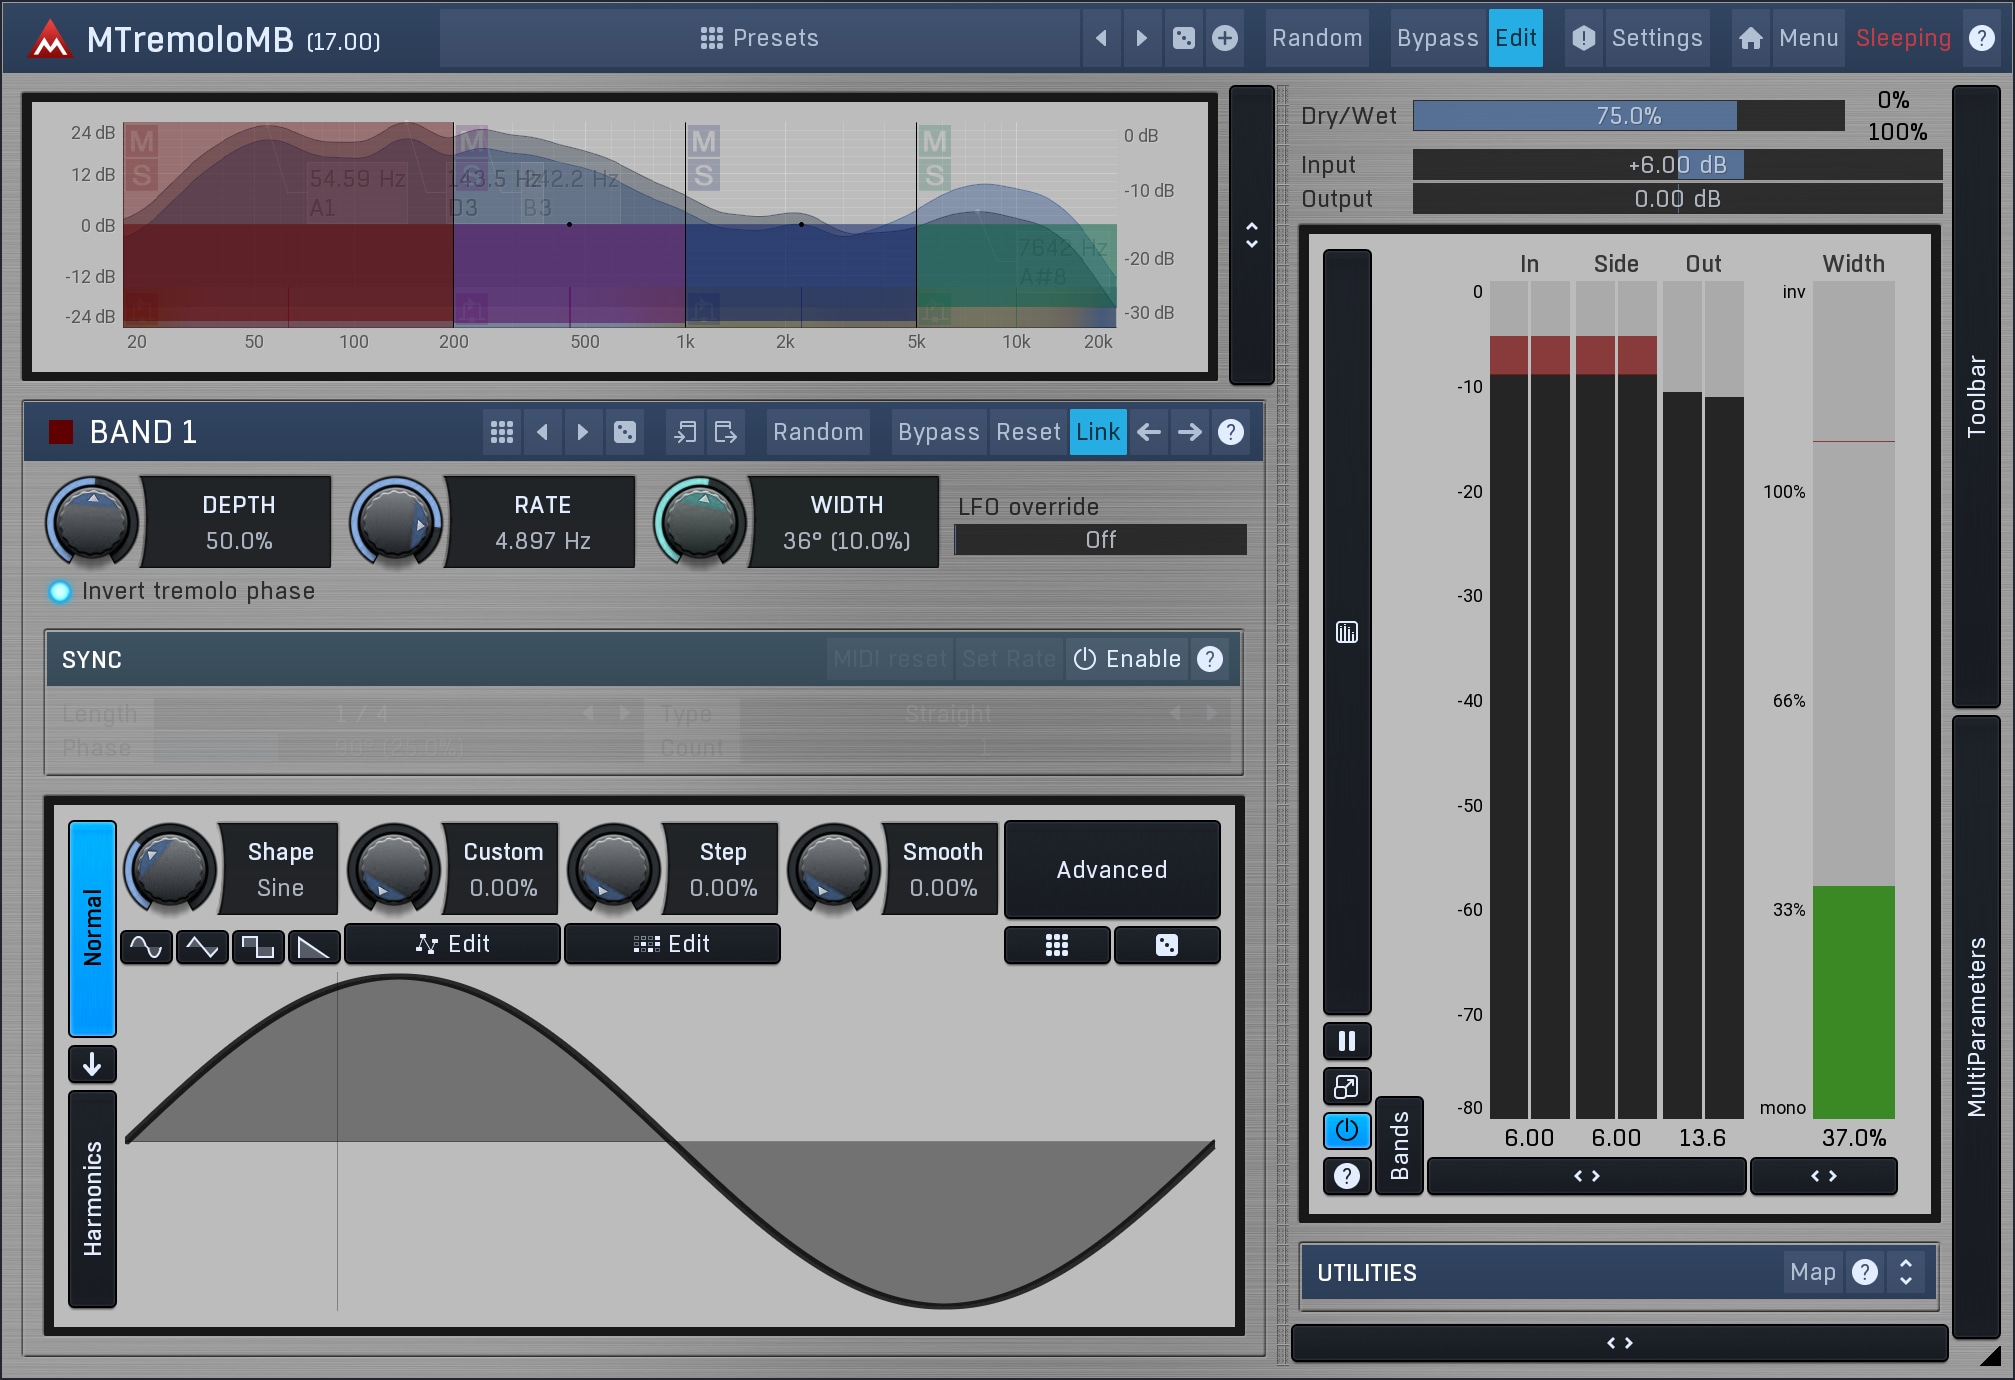
Task: Click the Advanced button
Action: coord(1111,870)
